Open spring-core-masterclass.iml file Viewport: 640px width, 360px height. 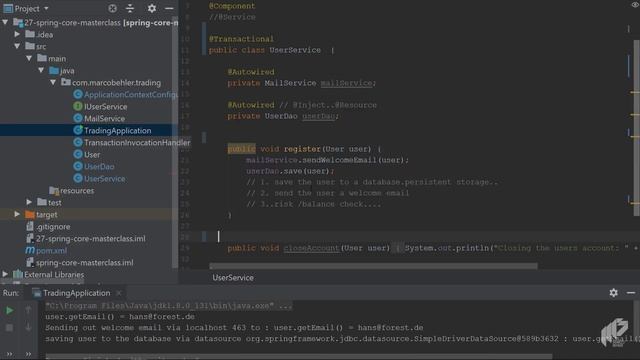(84, 262)
